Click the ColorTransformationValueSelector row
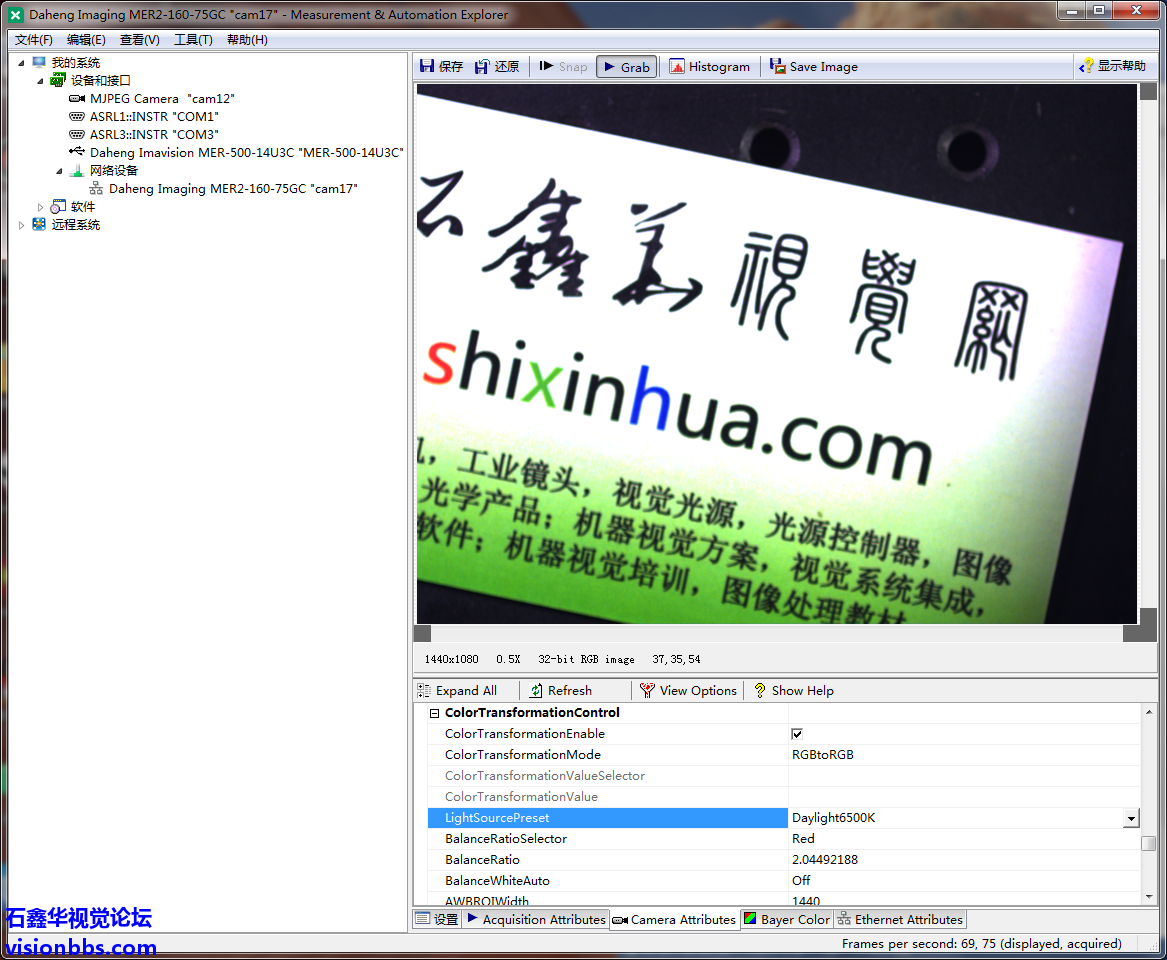This screenshot has height=960, width=1167. point(783,775)
